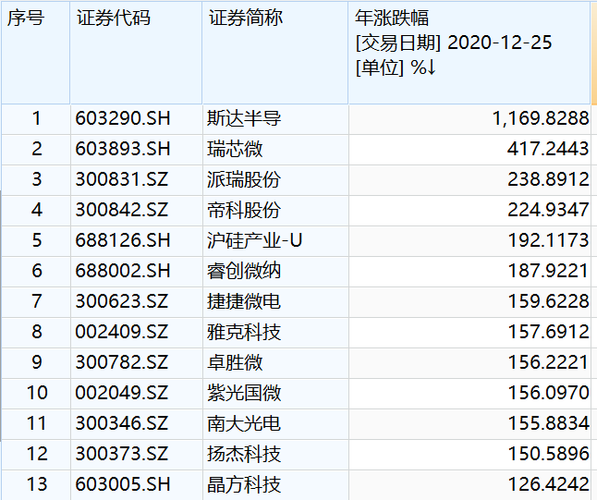Select stock name 沪硅产业-U
This screenshot has height=500, width=597.
[x=254, y=240]
